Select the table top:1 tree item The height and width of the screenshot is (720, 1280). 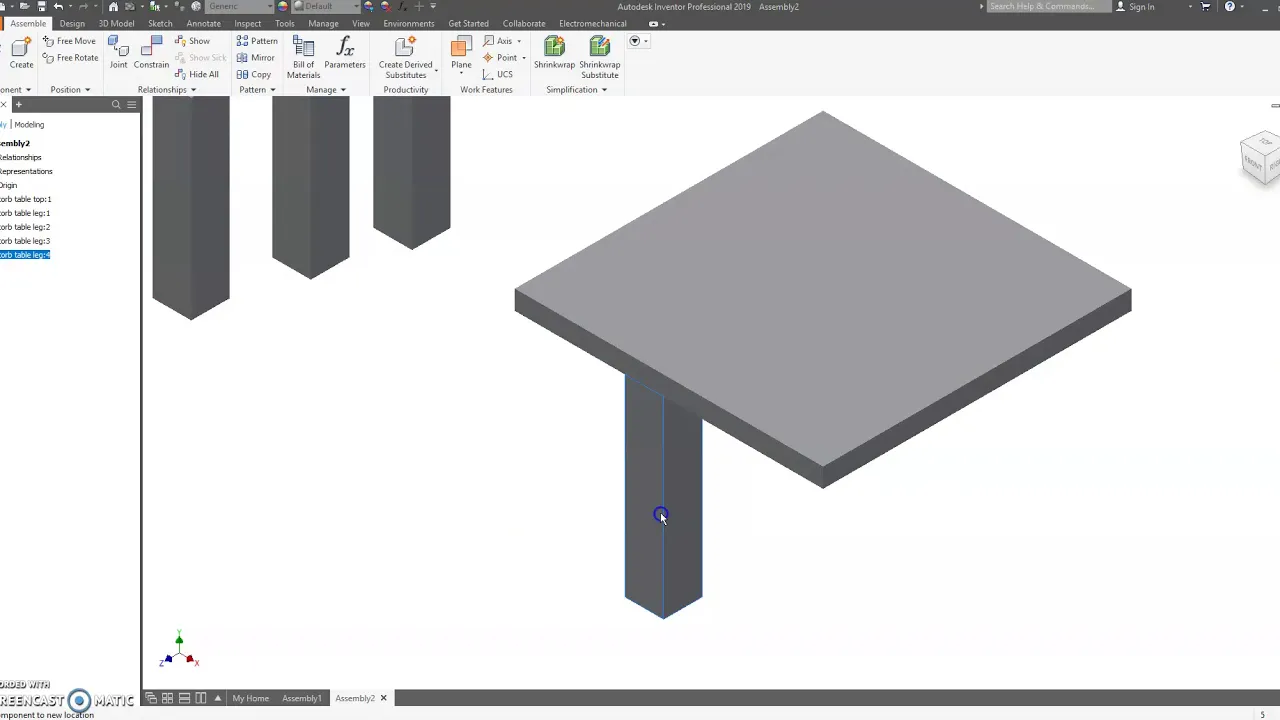coord(25,199)
